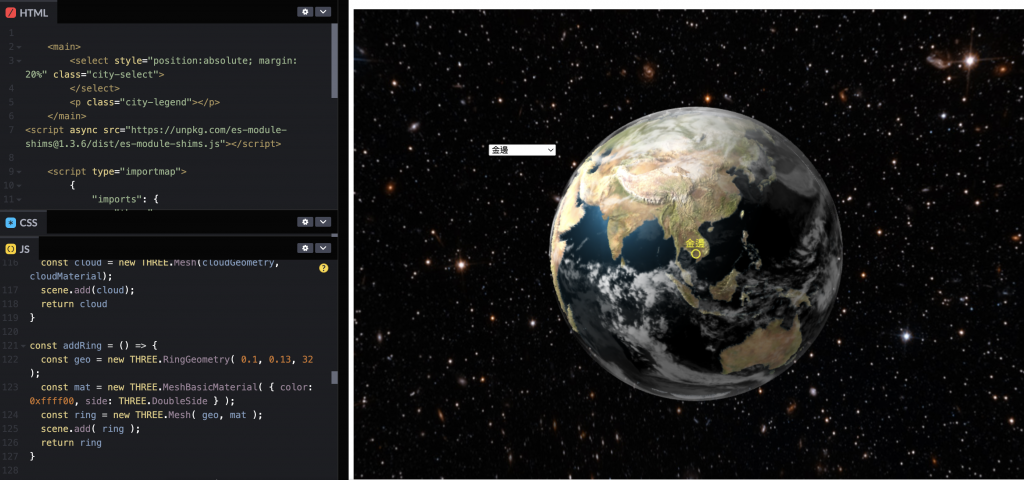Image resolution: width=1024 pixels, height=480 pixels.
Task: Open JS editor settings gear
Action: [305, 248]
